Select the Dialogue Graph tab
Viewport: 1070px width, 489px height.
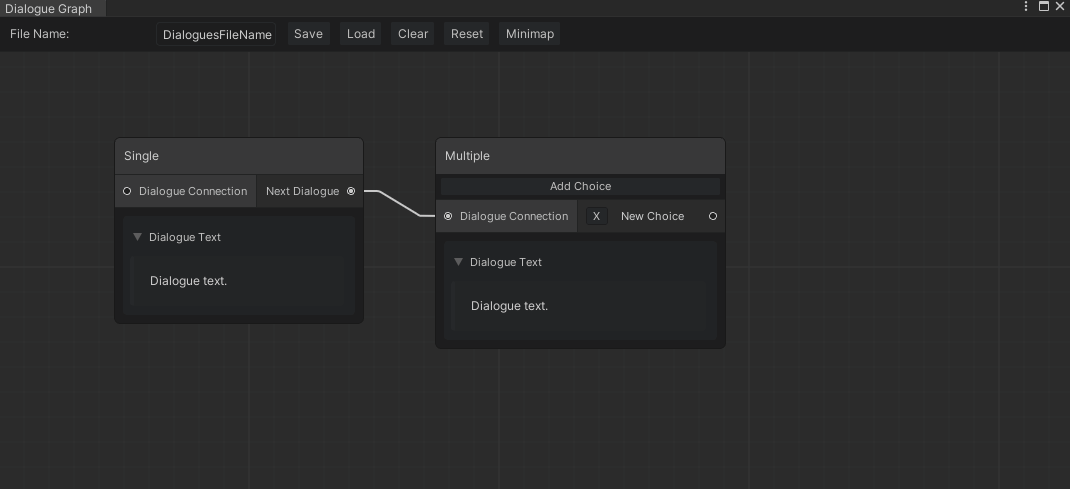[49, 8]
